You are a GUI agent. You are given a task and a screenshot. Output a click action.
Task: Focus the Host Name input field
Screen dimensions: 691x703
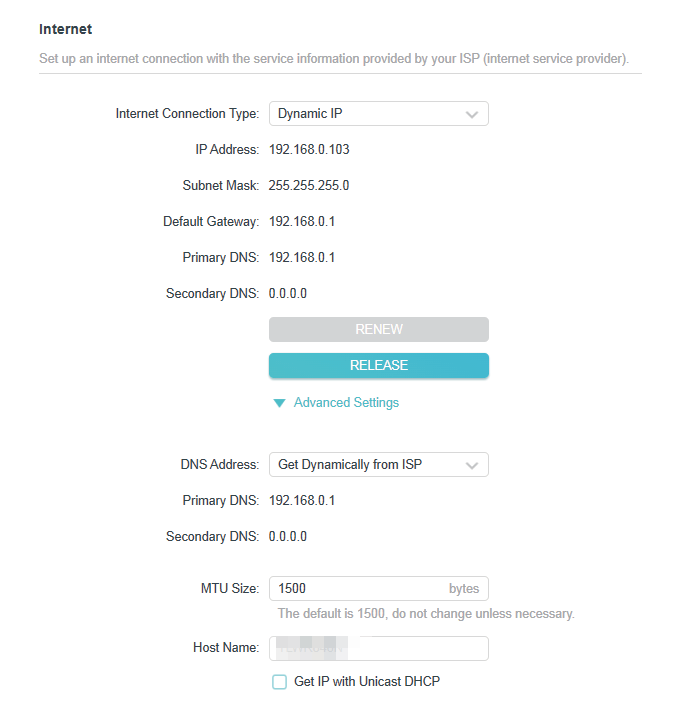click(378, 648)
